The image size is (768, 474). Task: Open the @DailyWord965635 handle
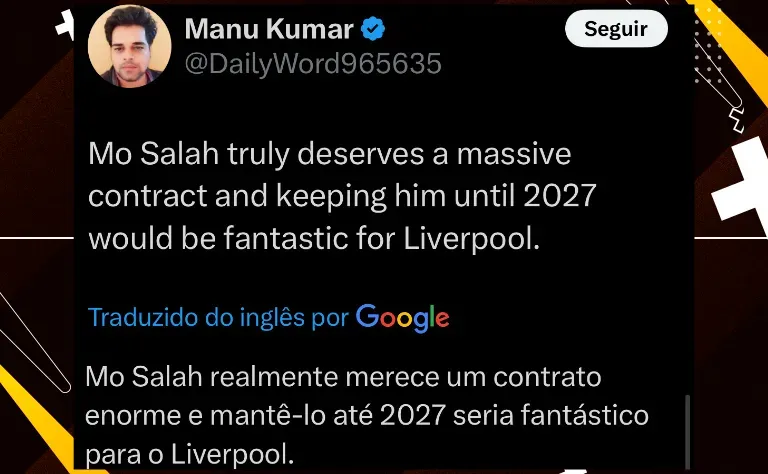(x=313, y=64)
